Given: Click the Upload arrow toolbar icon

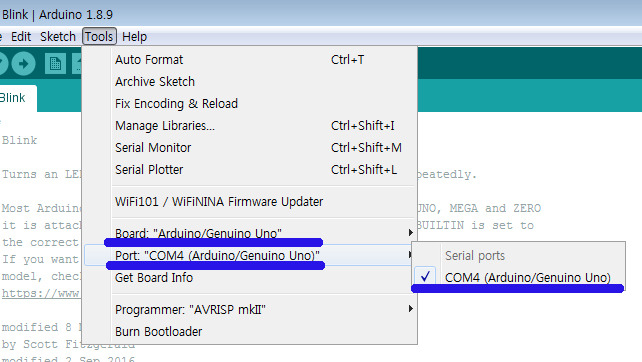Looking at the screenshot, I should 23,63.
